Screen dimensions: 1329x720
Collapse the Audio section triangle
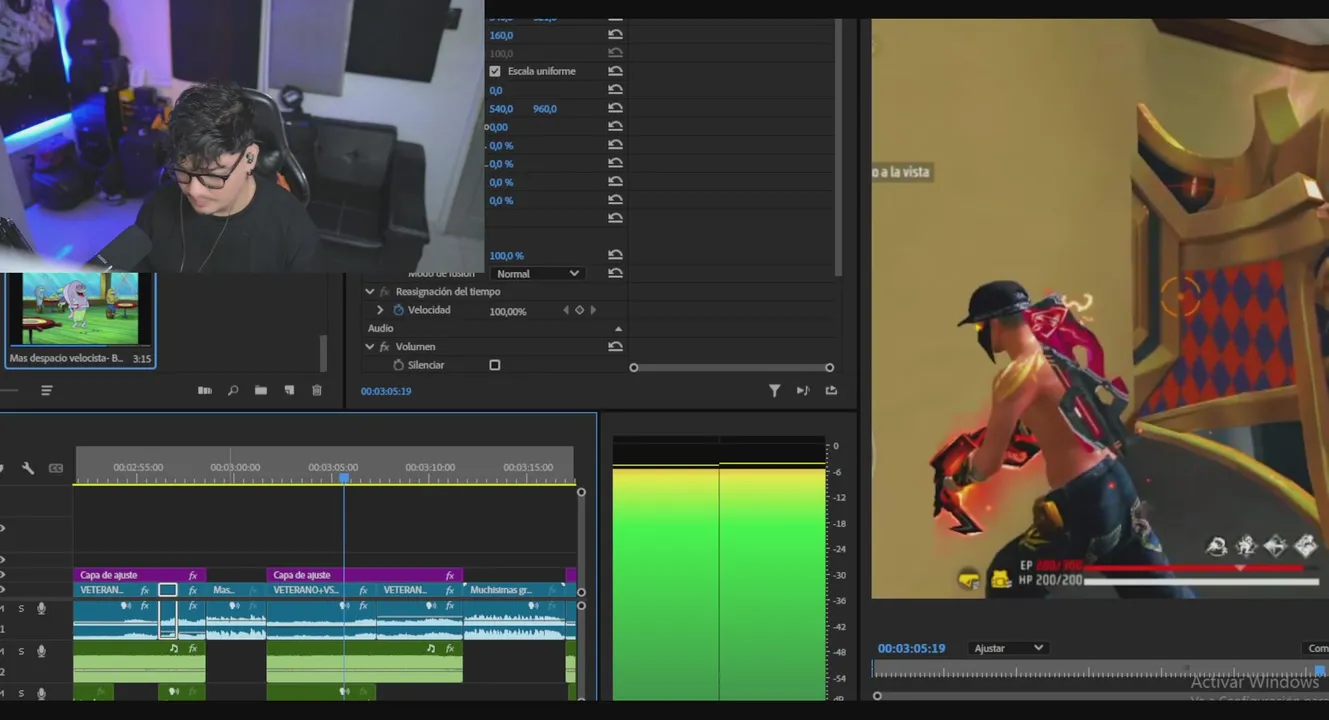[618, 329]
